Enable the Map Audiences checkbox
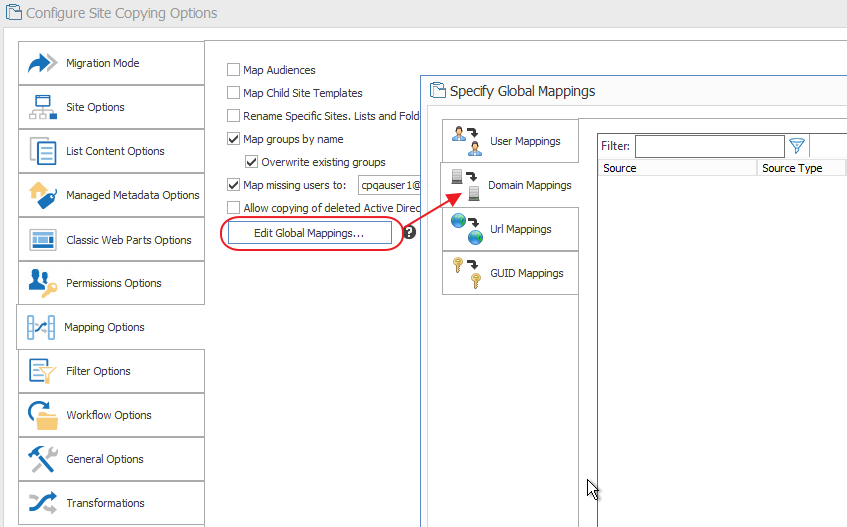The height and width of the screenshot is (527, 847). pos(234,70)
